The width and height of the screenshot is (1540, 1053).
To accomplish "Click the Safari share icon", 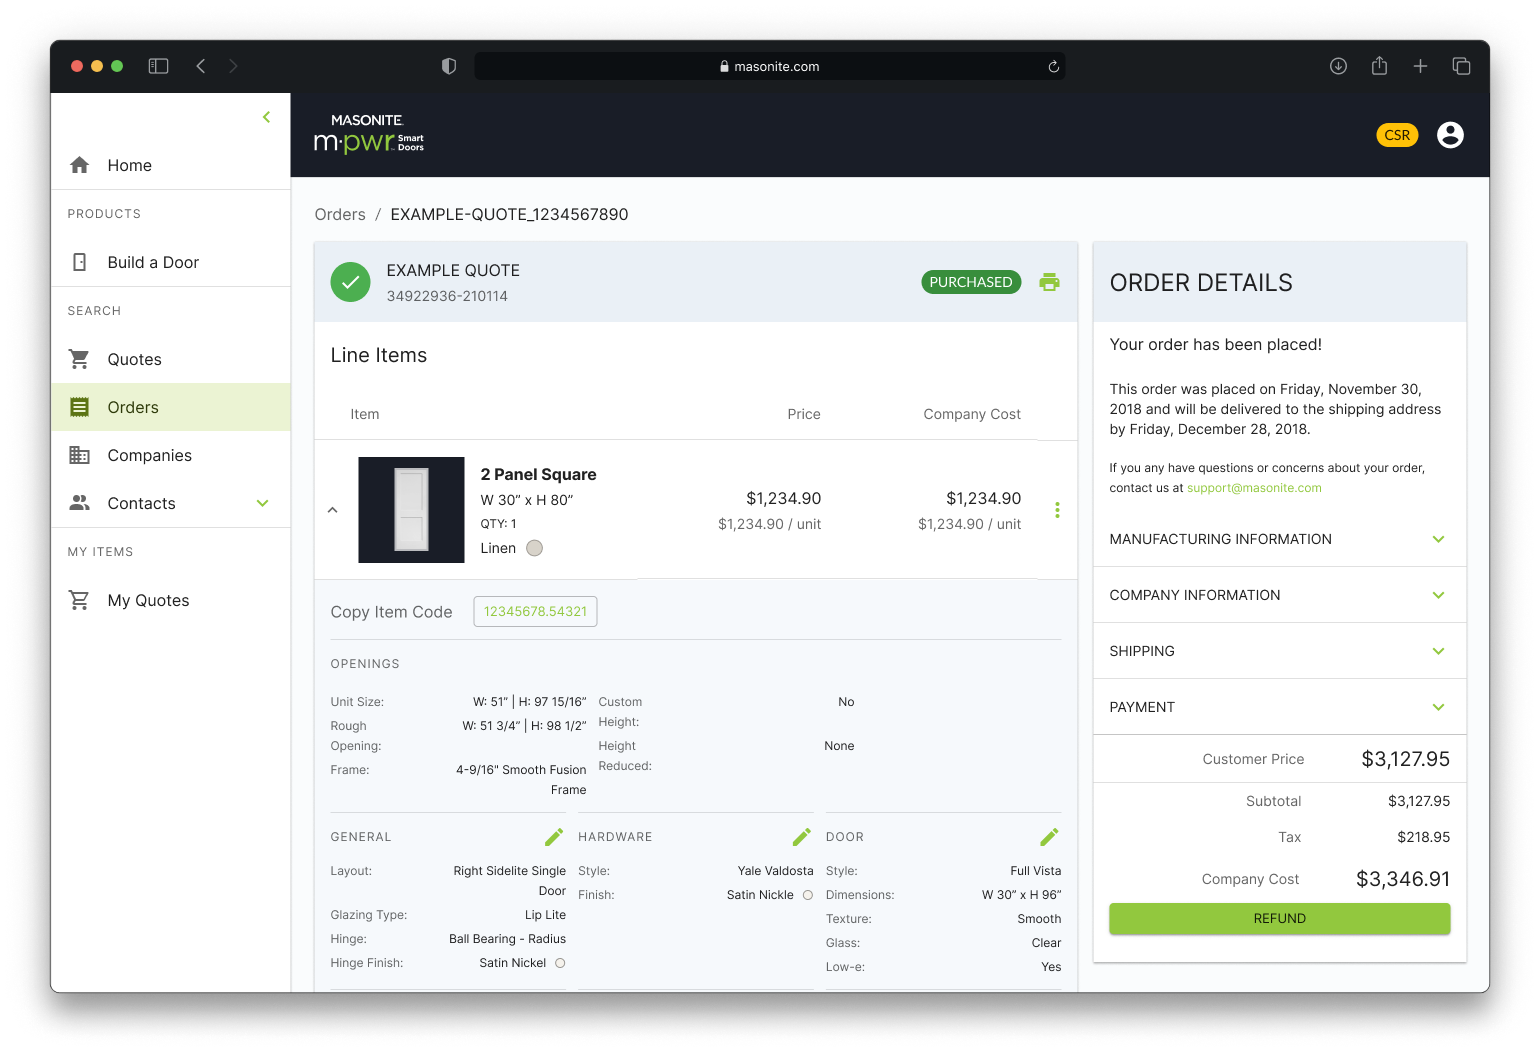I will click(x=1379, y=66).
